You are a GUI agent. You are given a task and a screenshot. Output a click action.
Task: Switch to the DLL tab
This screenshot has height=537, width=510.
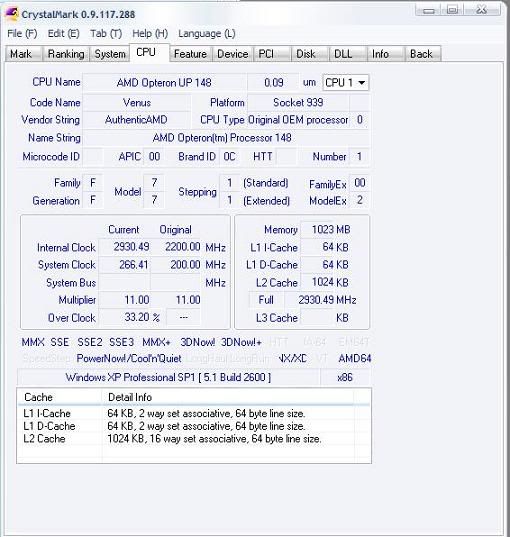pyautogui.click(x=348, y=54)
